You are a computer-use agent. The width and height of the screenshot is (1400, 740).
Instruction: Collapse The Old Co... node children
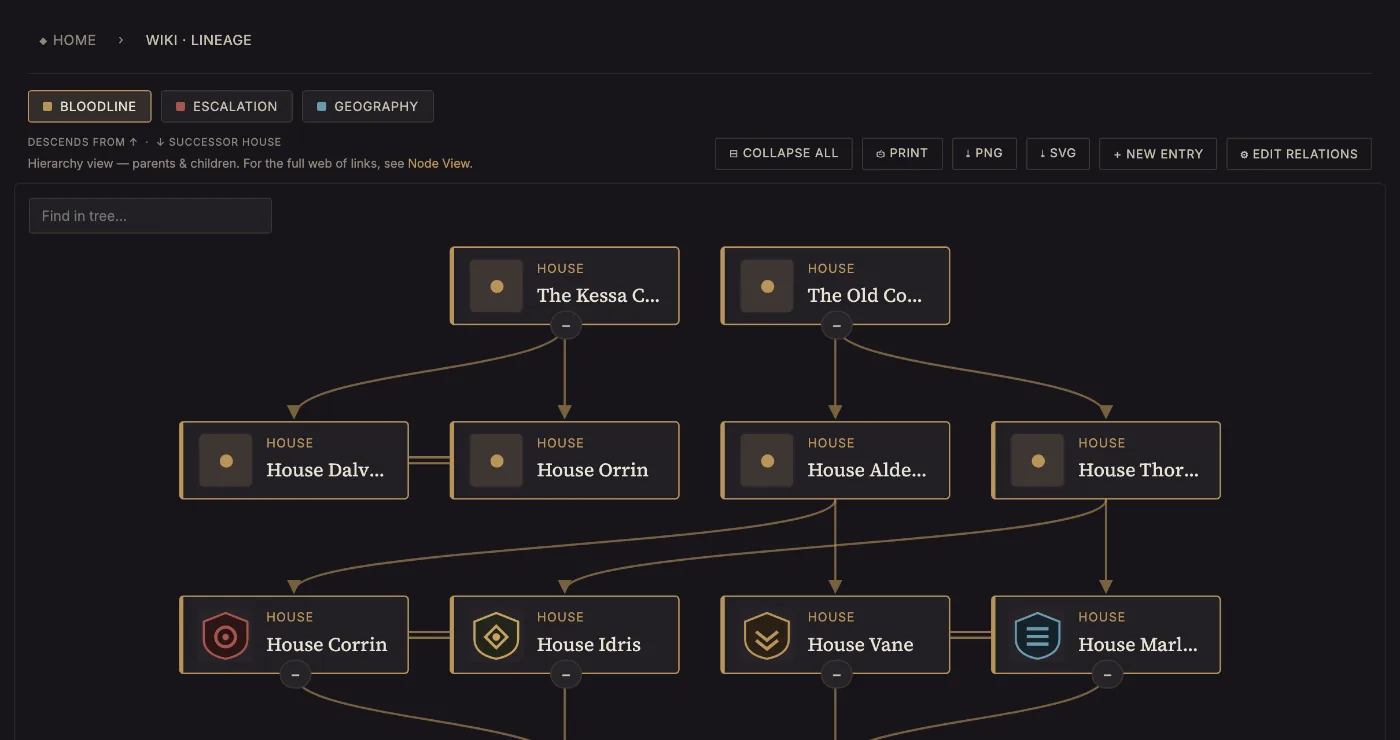[836, 325]
